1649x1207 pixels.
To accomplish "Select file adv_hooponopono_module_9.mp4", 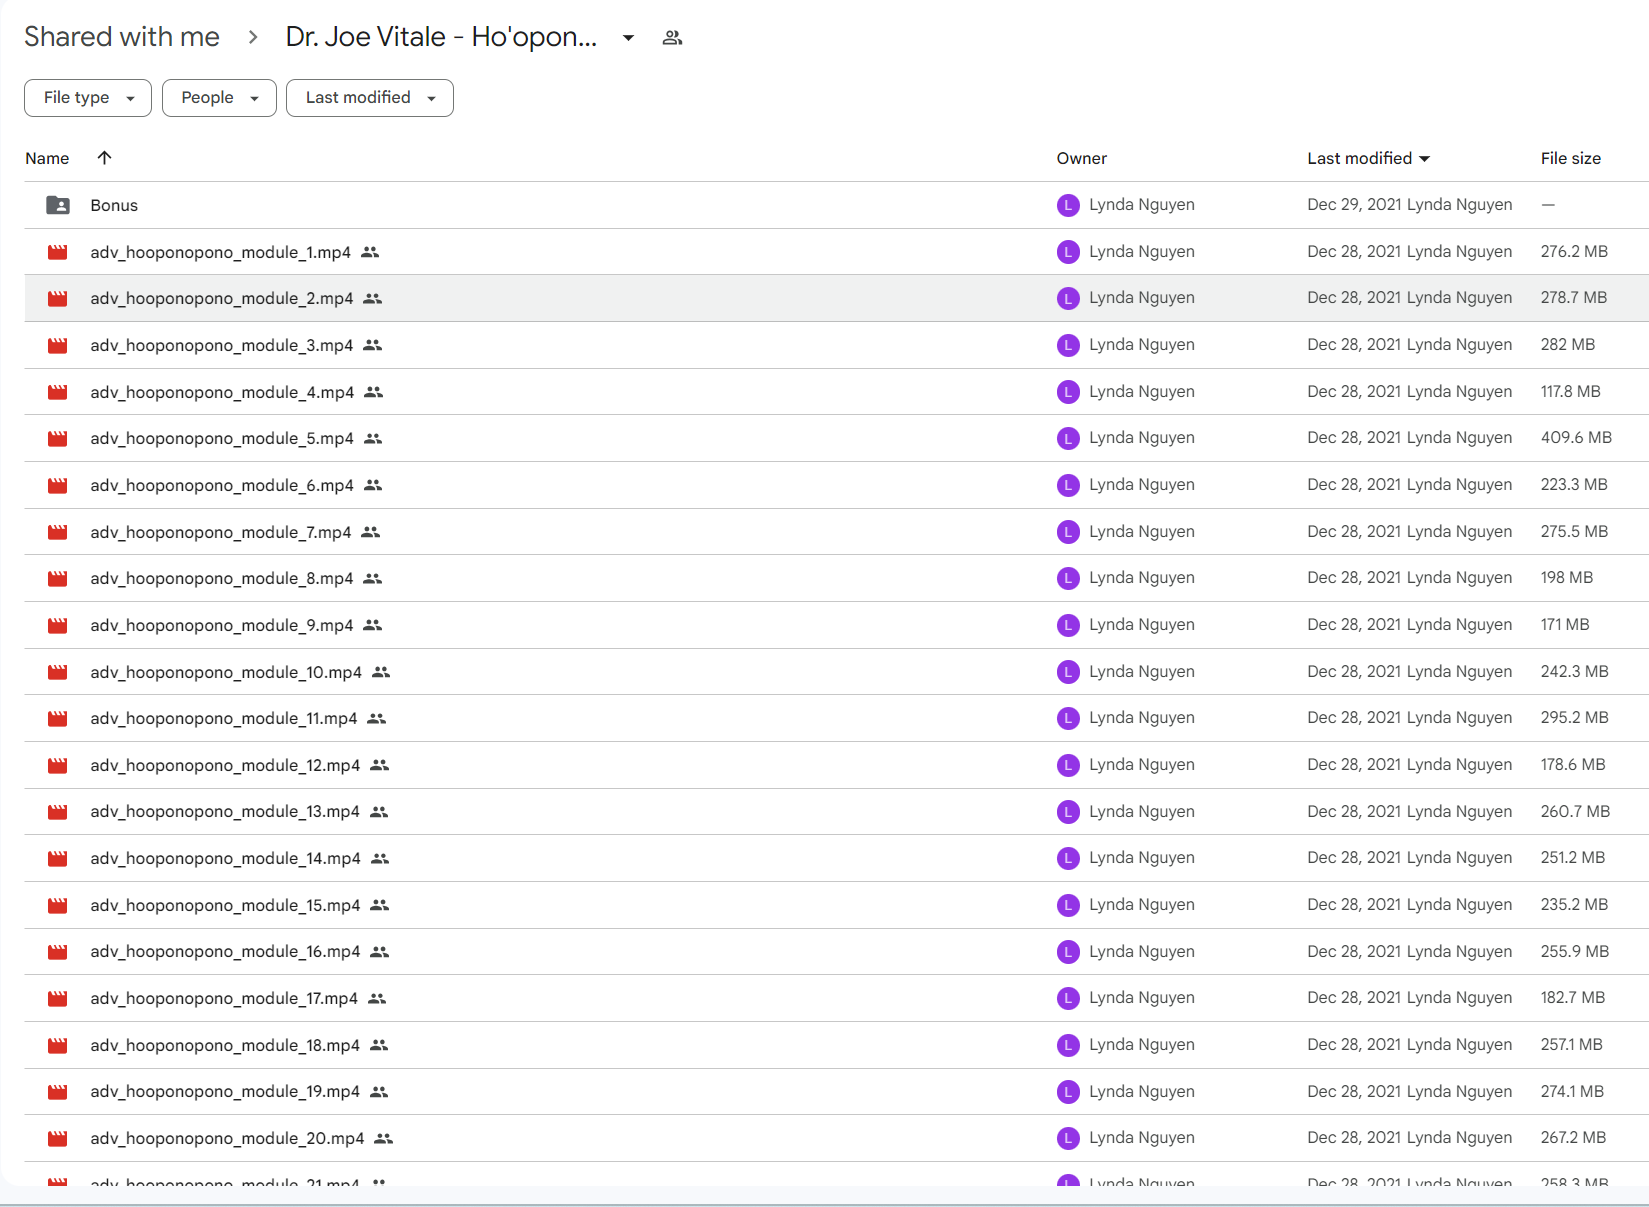I will pos(222,625).
